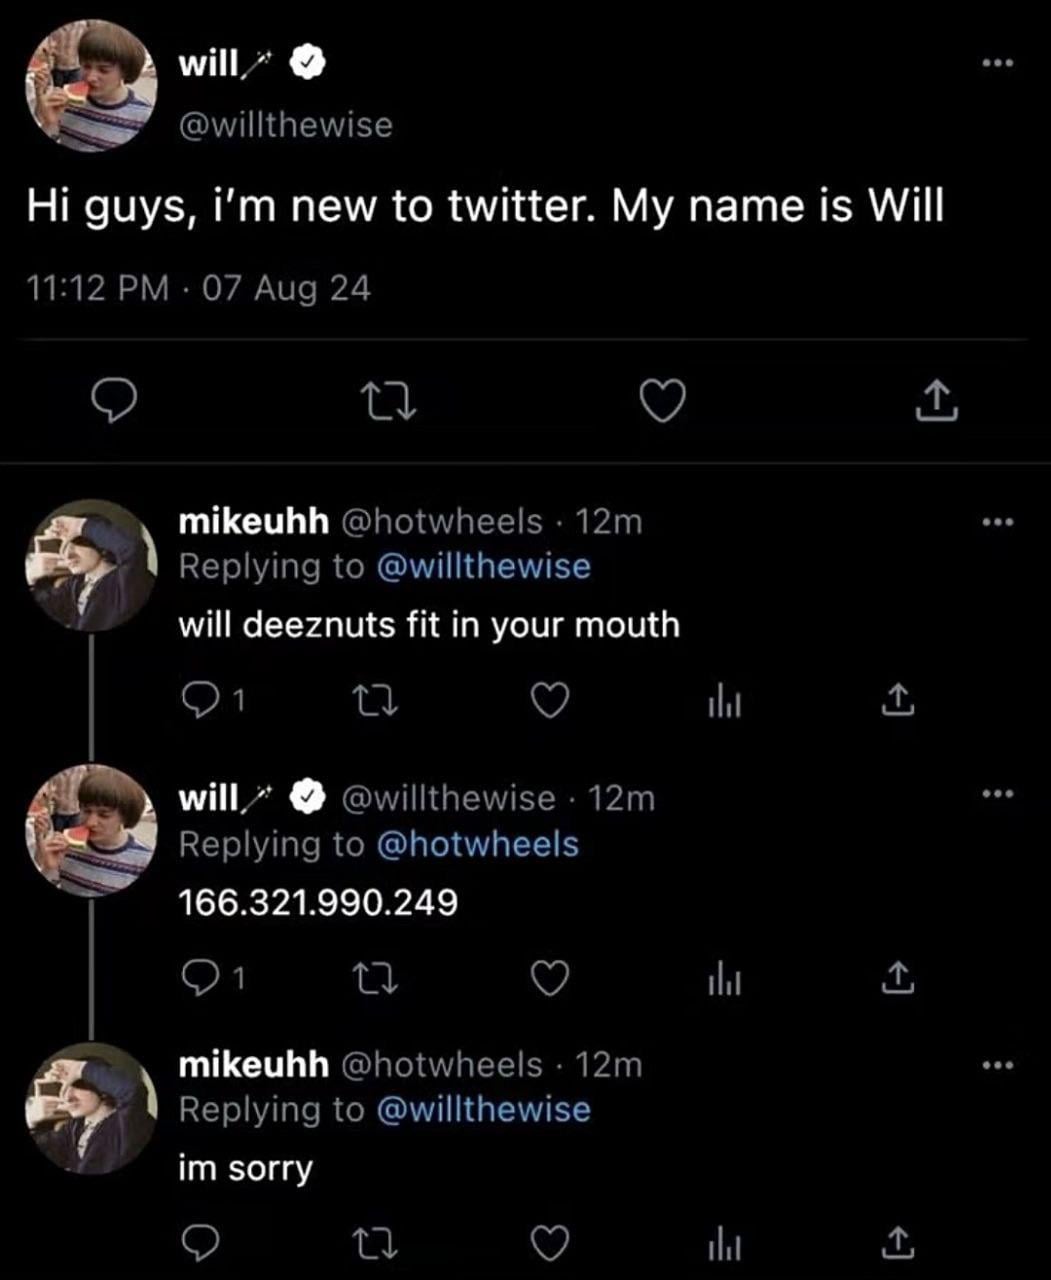Screen dimensions: 1051x1280
Task: Reply to the 'will deeznuts' tweet
Action: tap(198, 700)
